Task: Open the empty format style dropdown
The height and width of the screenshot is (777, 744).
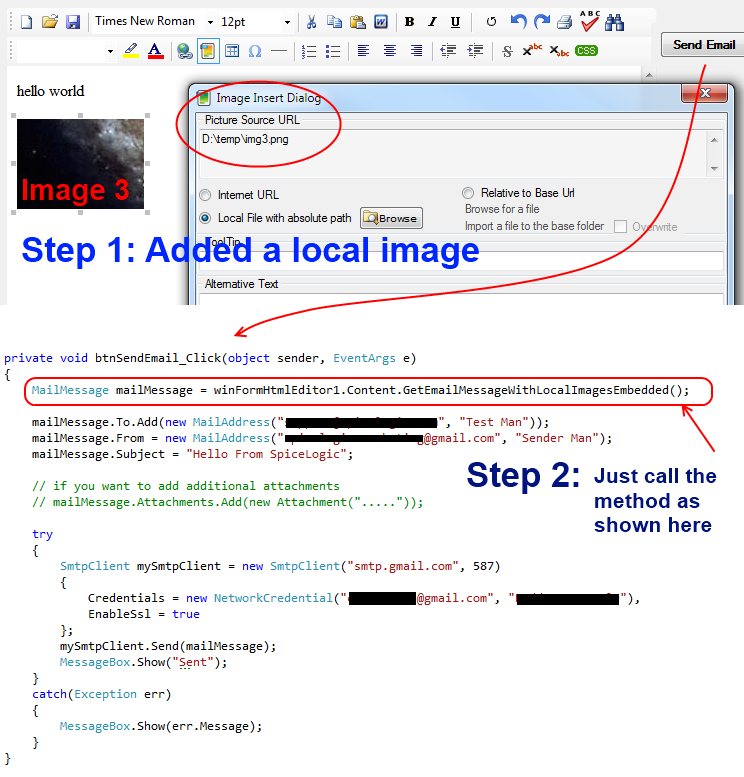Action: [x=110, y=51]
